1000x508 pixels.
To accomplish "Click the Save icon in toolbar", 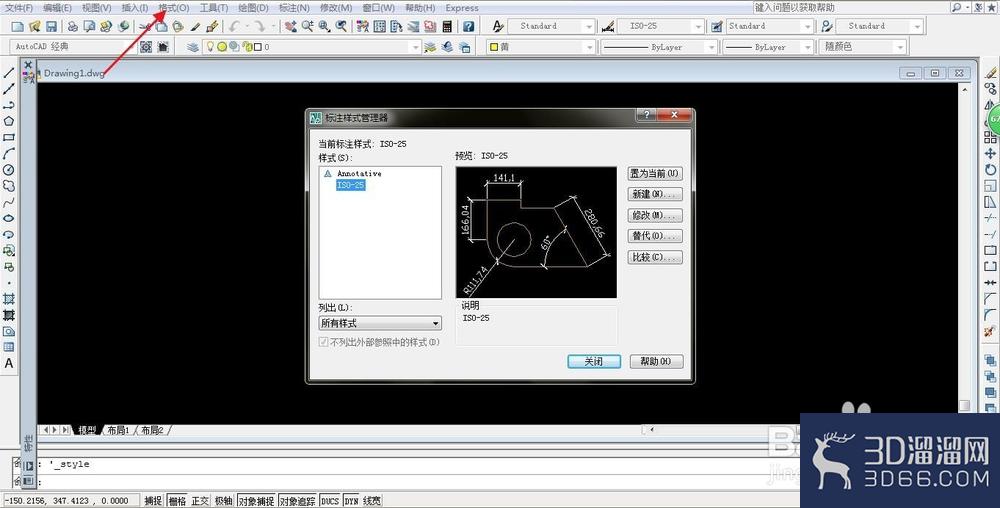I will (x=52, y=27).
